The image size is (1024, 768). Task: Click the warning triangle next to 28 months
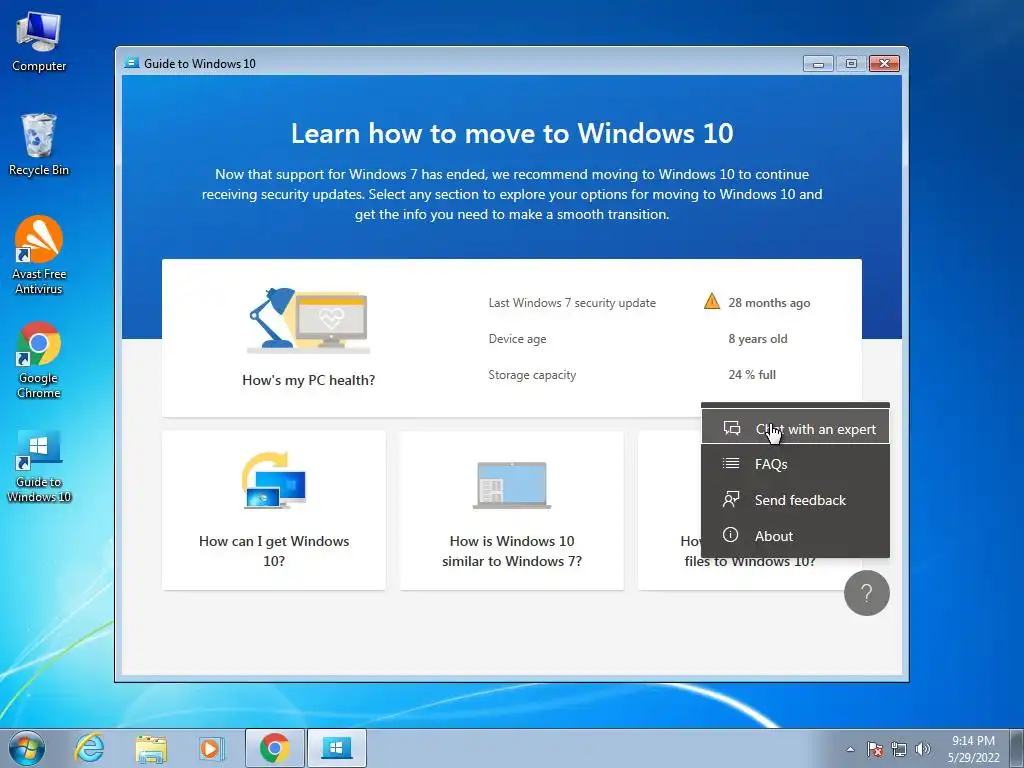click(x=712, y=302)
